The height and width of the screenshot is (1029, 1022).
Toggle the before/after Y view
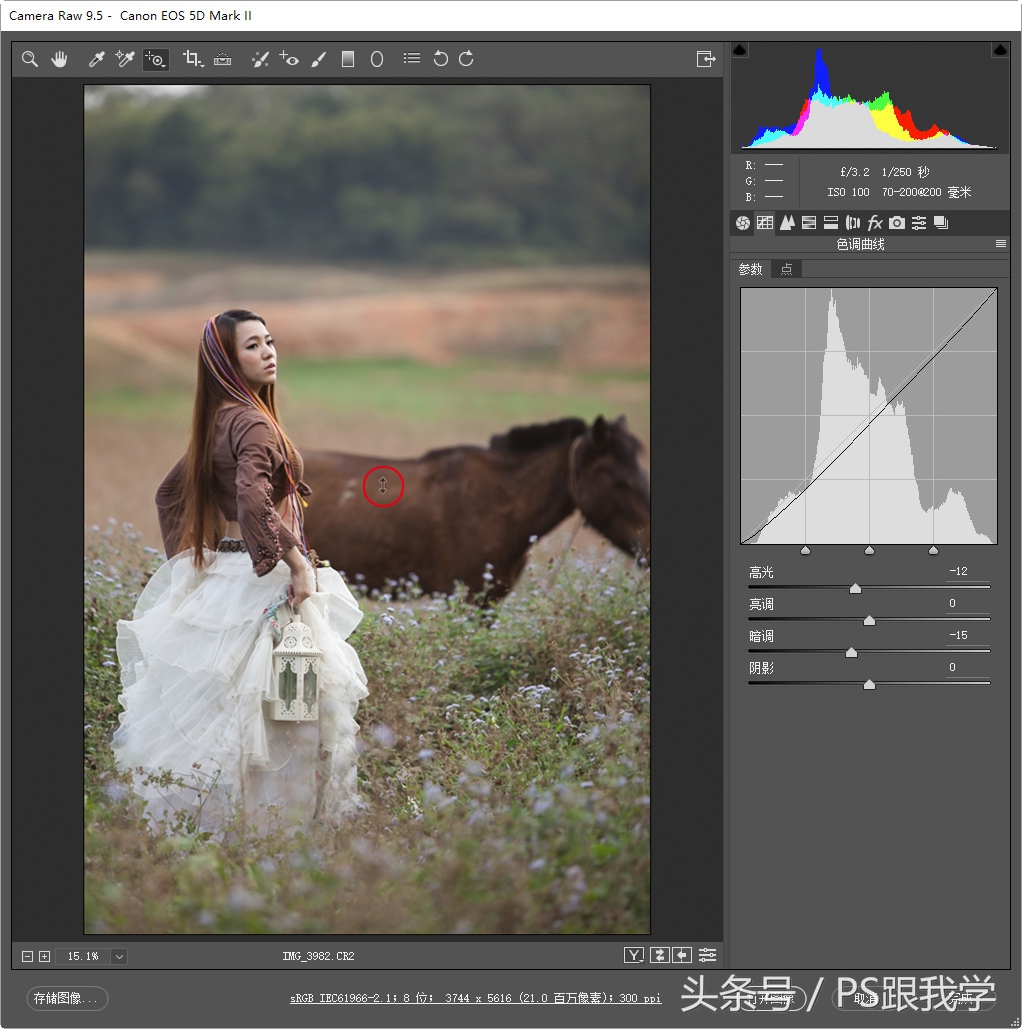(633, 955)
